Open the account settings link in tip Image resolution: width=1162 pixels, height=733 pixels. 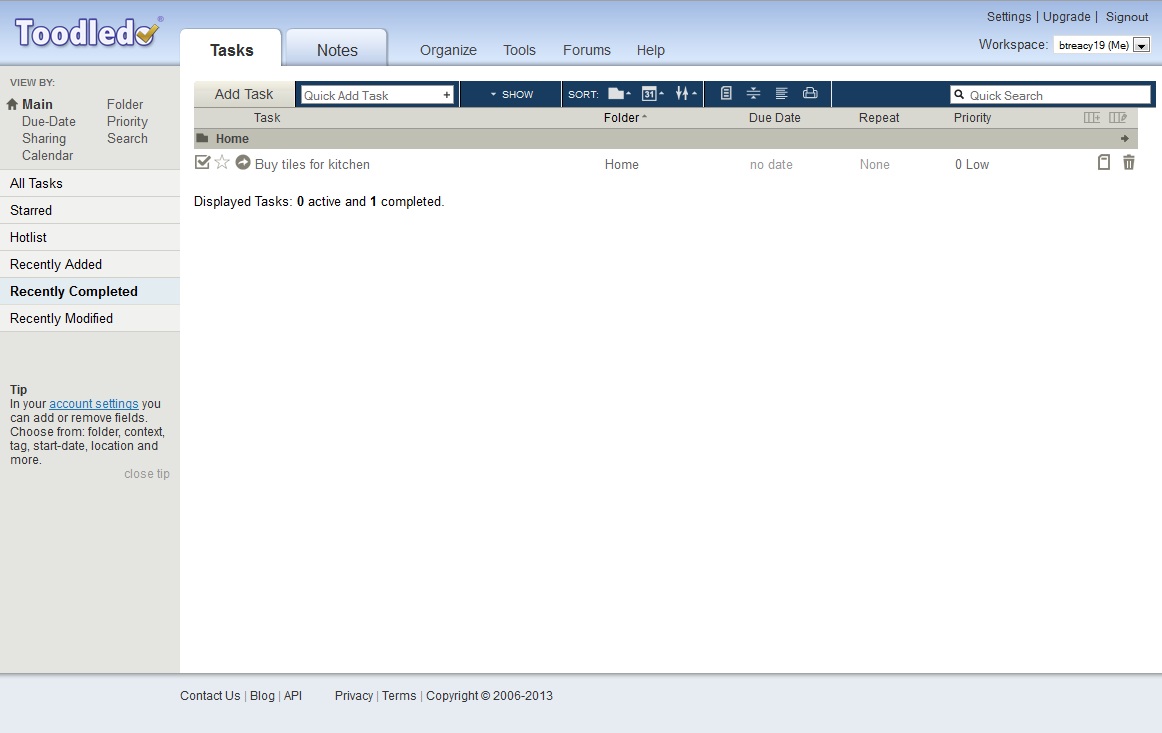[93, 404]
